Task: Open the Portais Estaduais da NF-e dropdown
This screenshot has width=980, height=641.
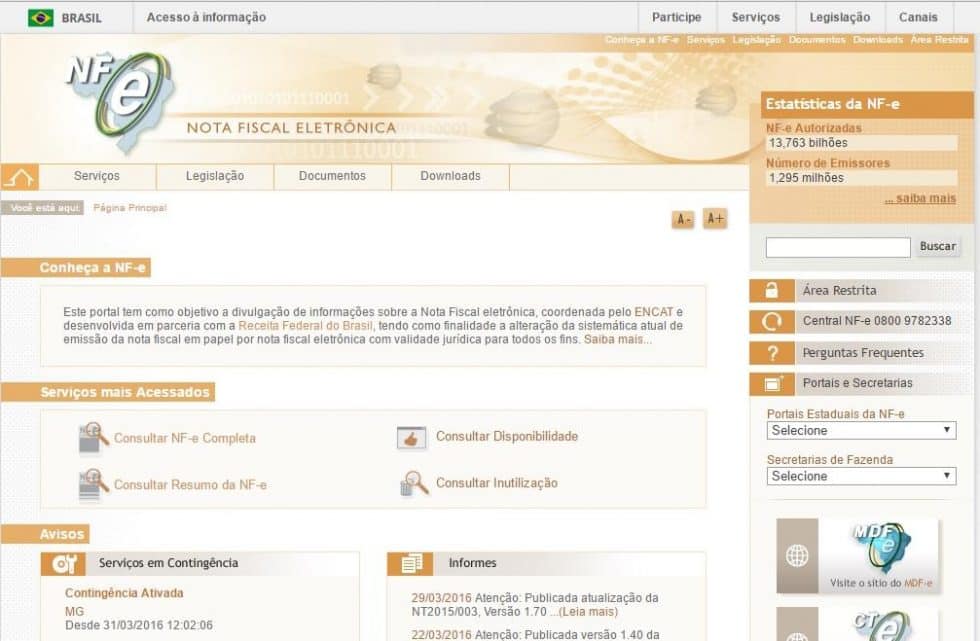Action: (x=862, y=430)
